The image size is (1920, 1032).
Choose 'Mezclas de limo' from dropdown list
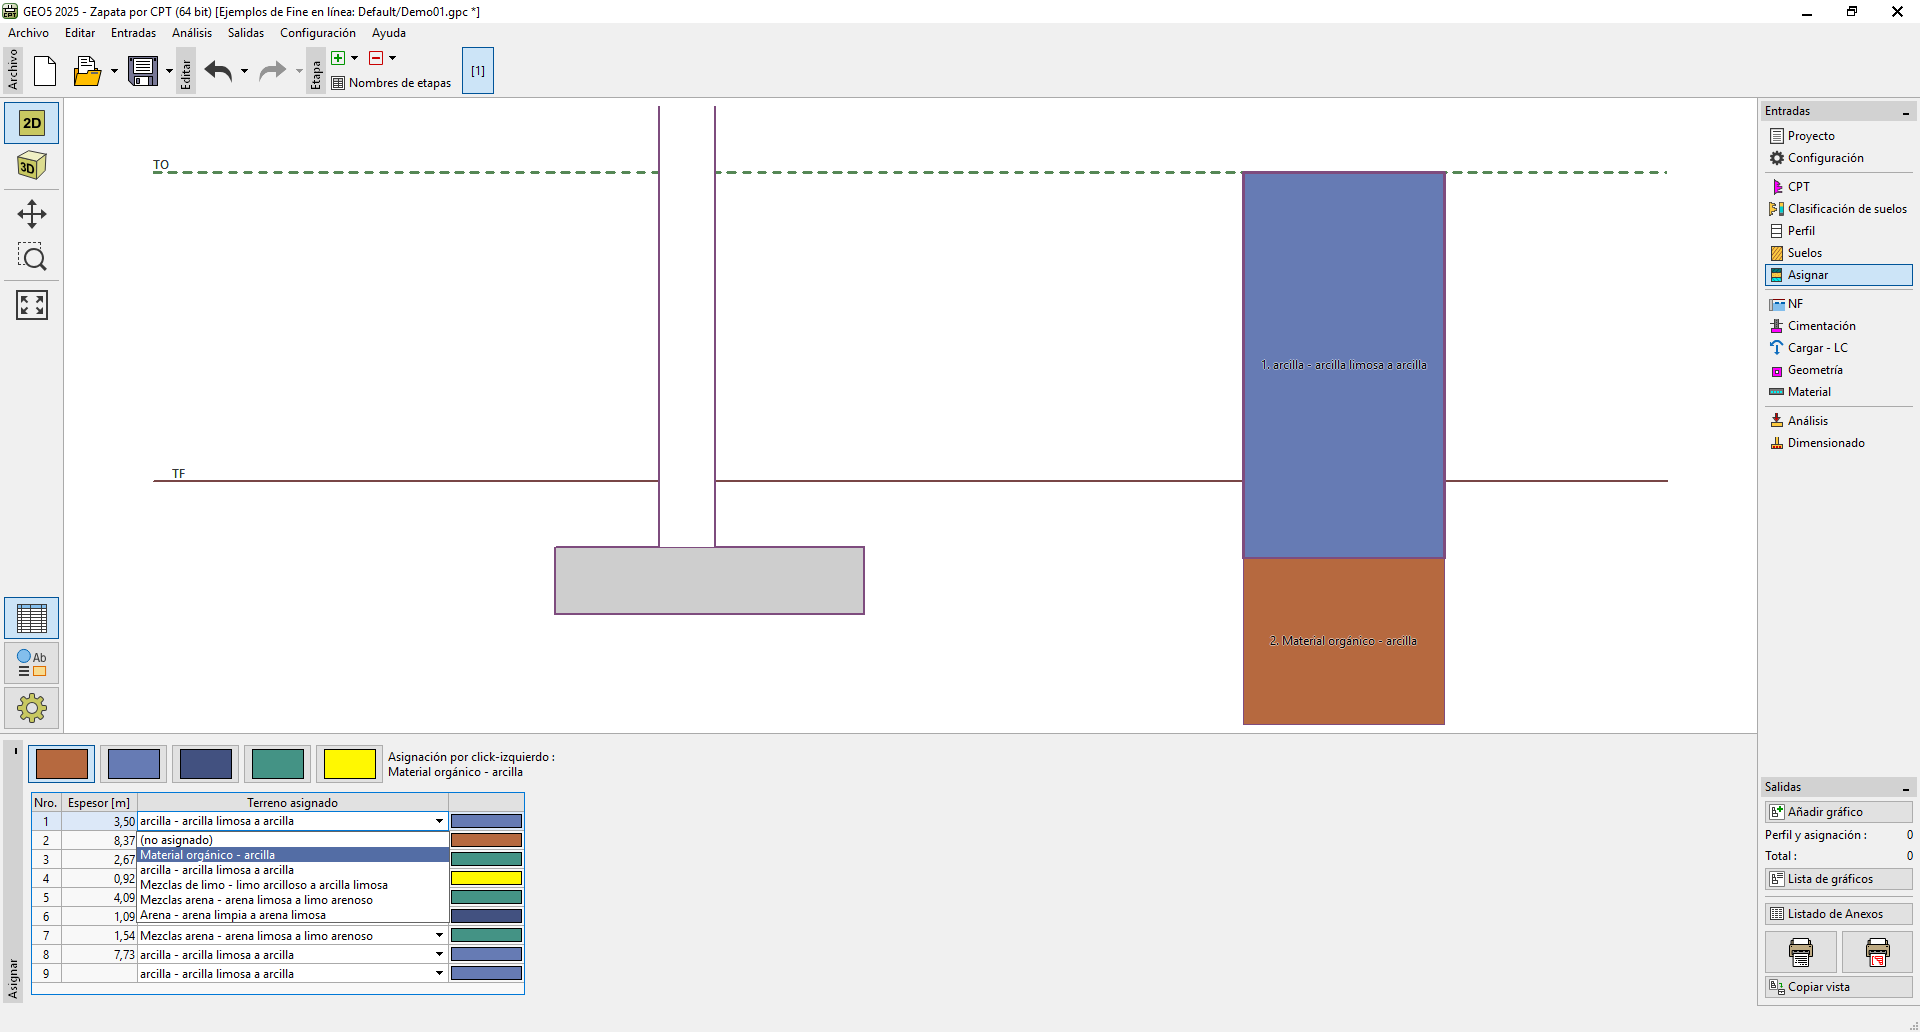tap(264, 885)
